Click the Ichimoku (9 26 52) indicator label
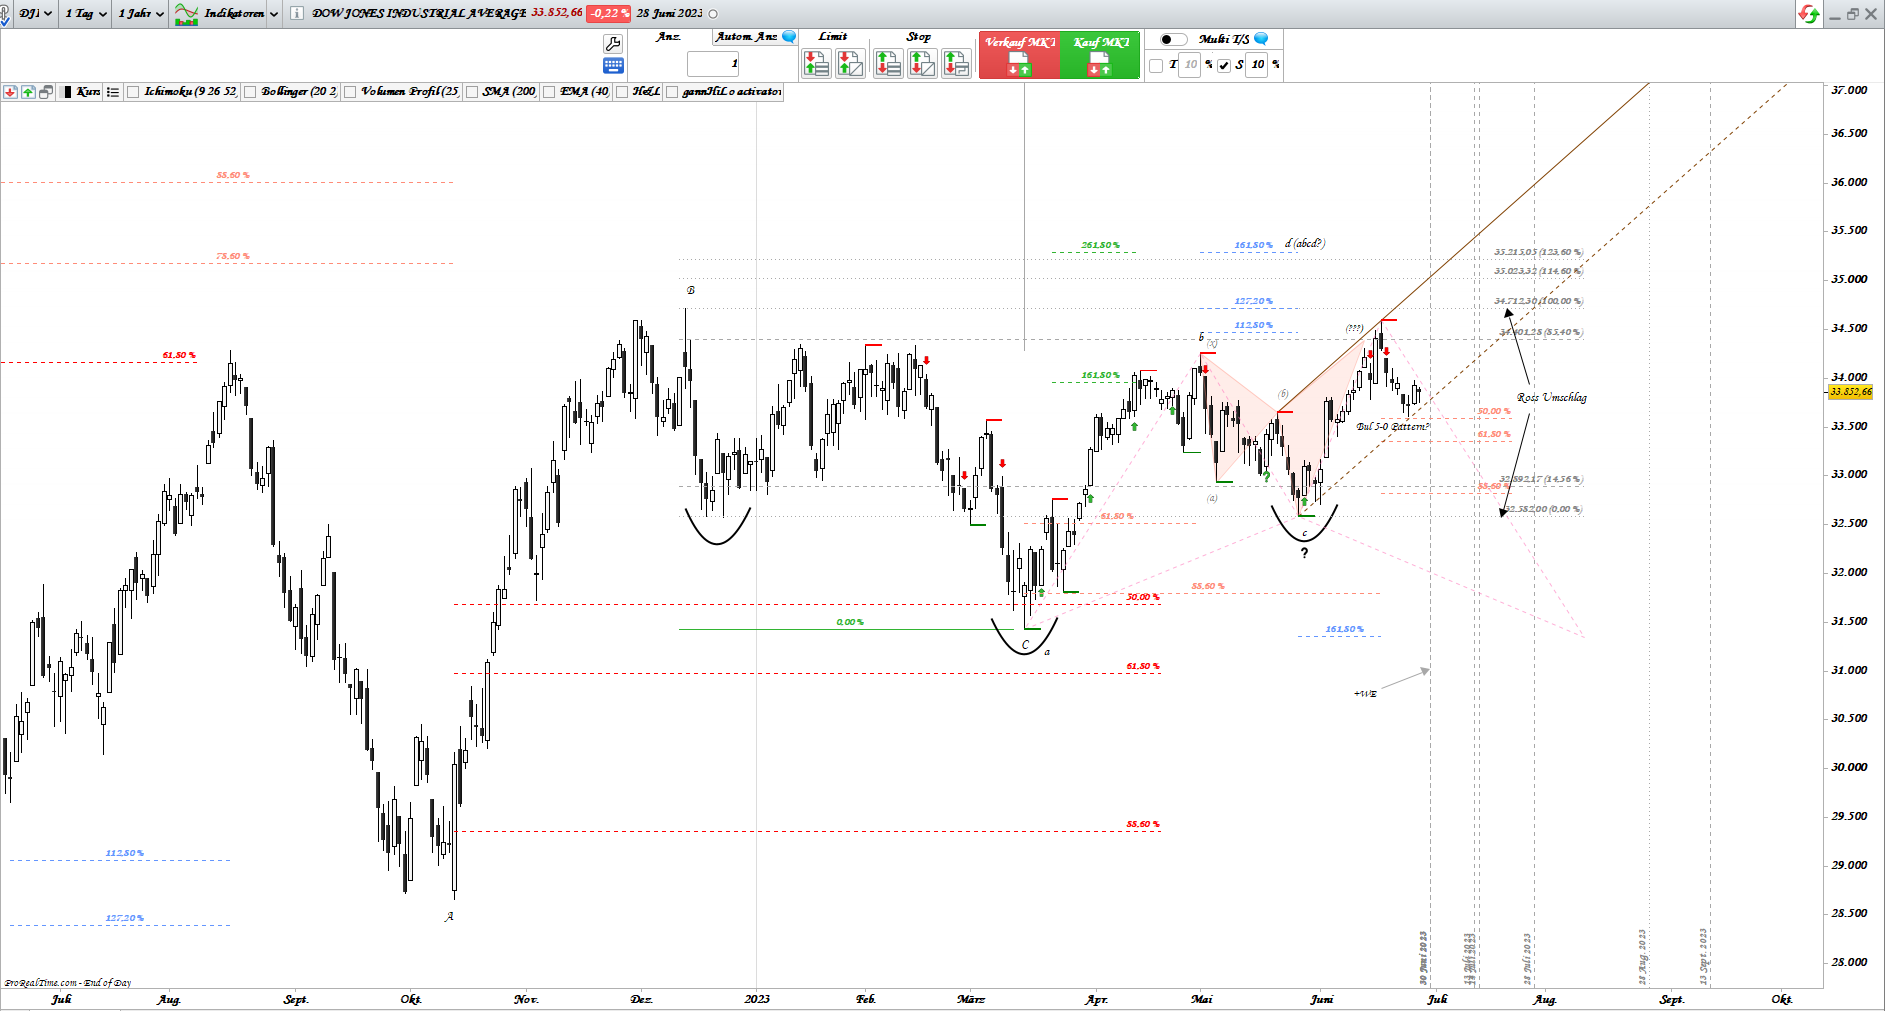This screenshot has width=1885, height=1011. point(190,92)
